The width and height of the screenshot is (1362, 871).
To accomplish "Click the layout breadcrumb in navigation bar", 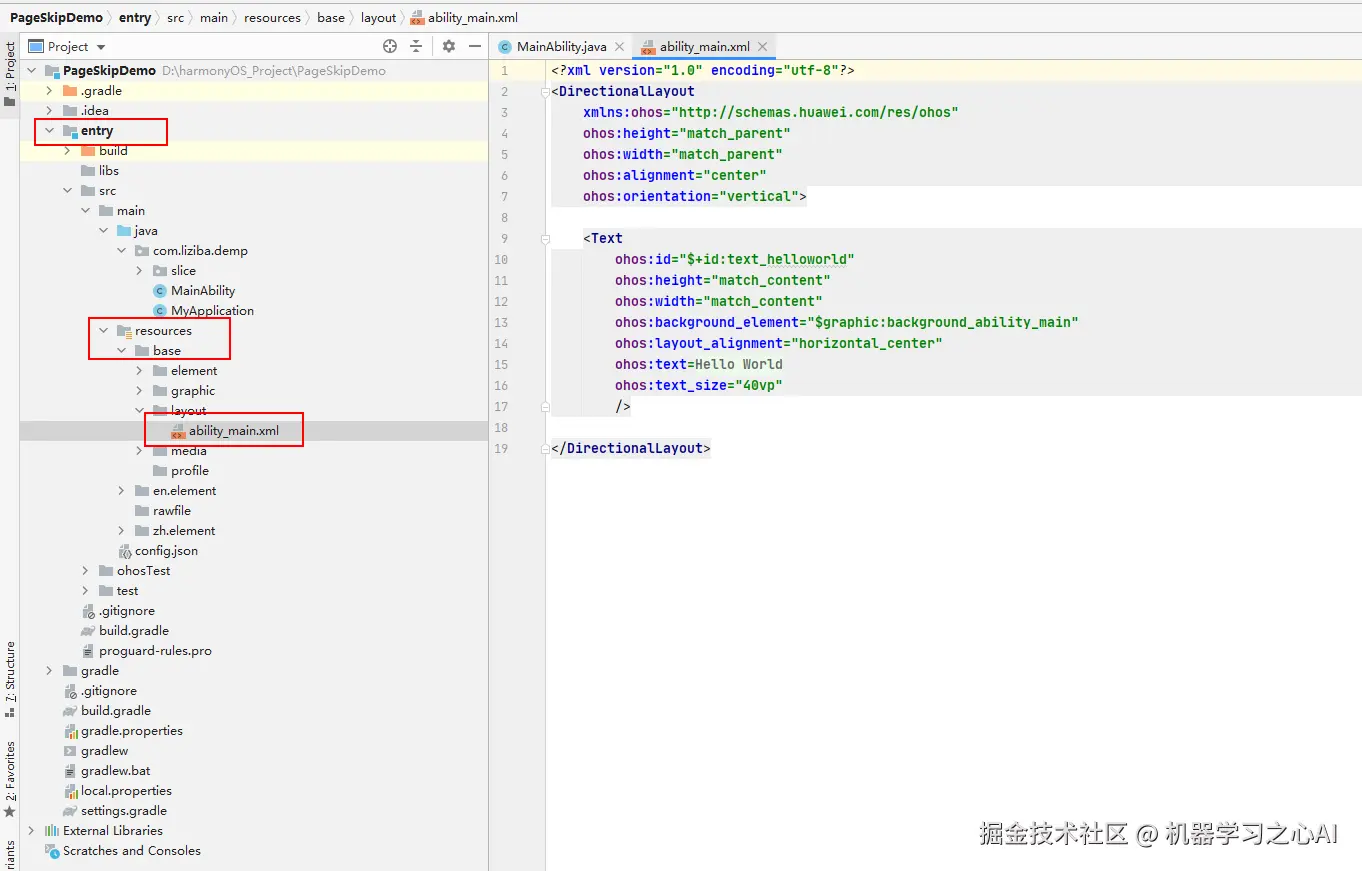I will pos(378,18).
